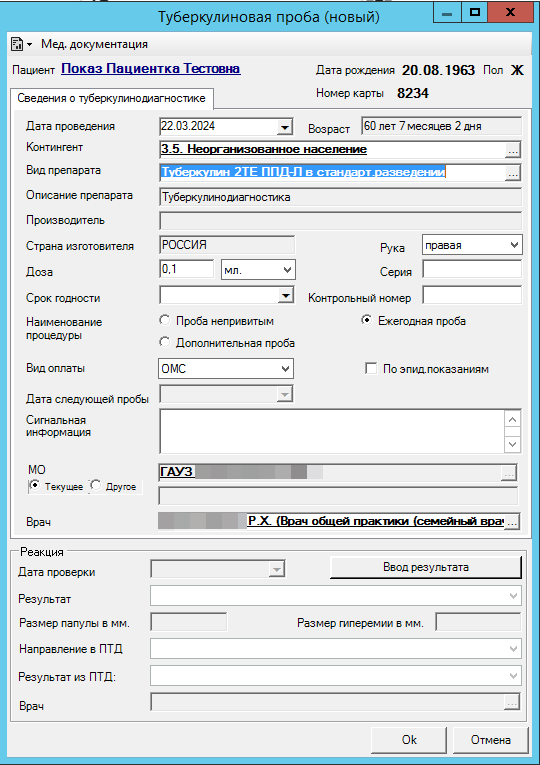Viewport: 540px width, 765px height.
Task: Select the Проба непривитым radio button
Action: pyautogui.click(x=165, y=321)
